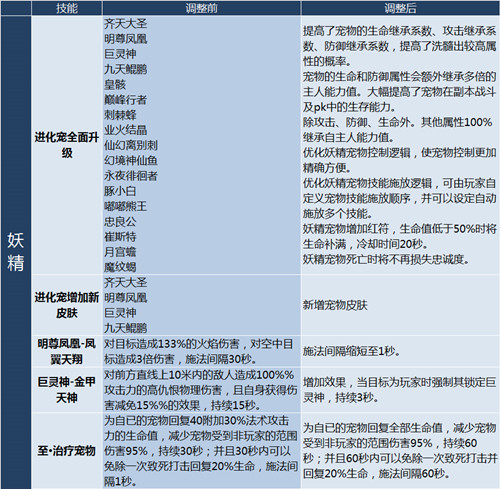Click 幻境神仙鱼 in the pet list

pyautogui.click(x=131, y=160)
